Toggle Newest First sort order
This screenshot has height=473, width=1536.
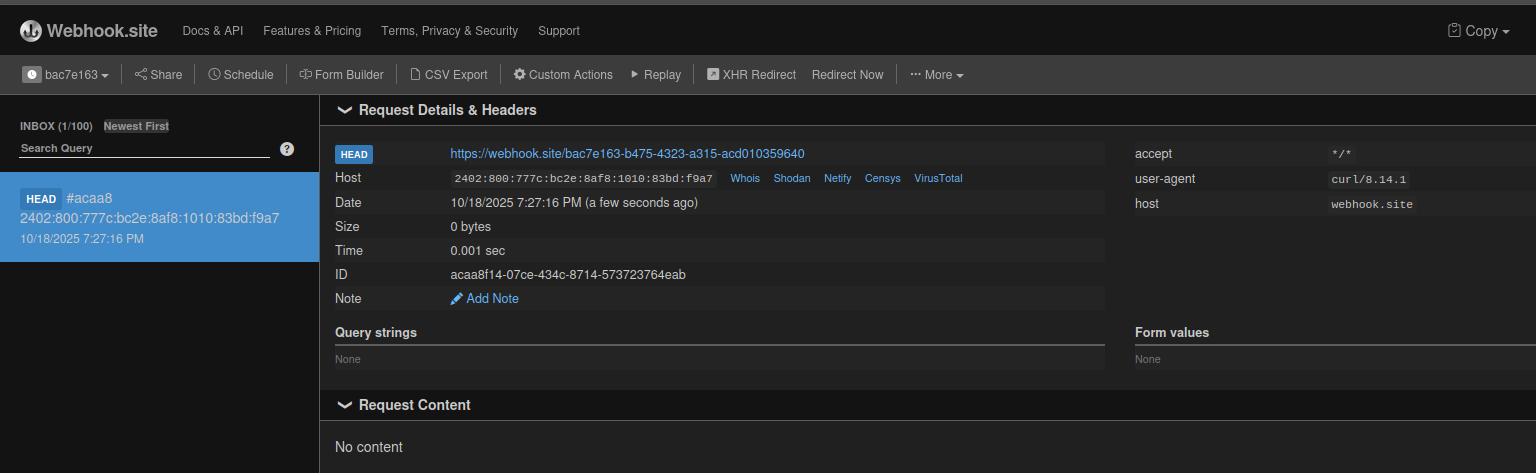(x=136, y=126)
